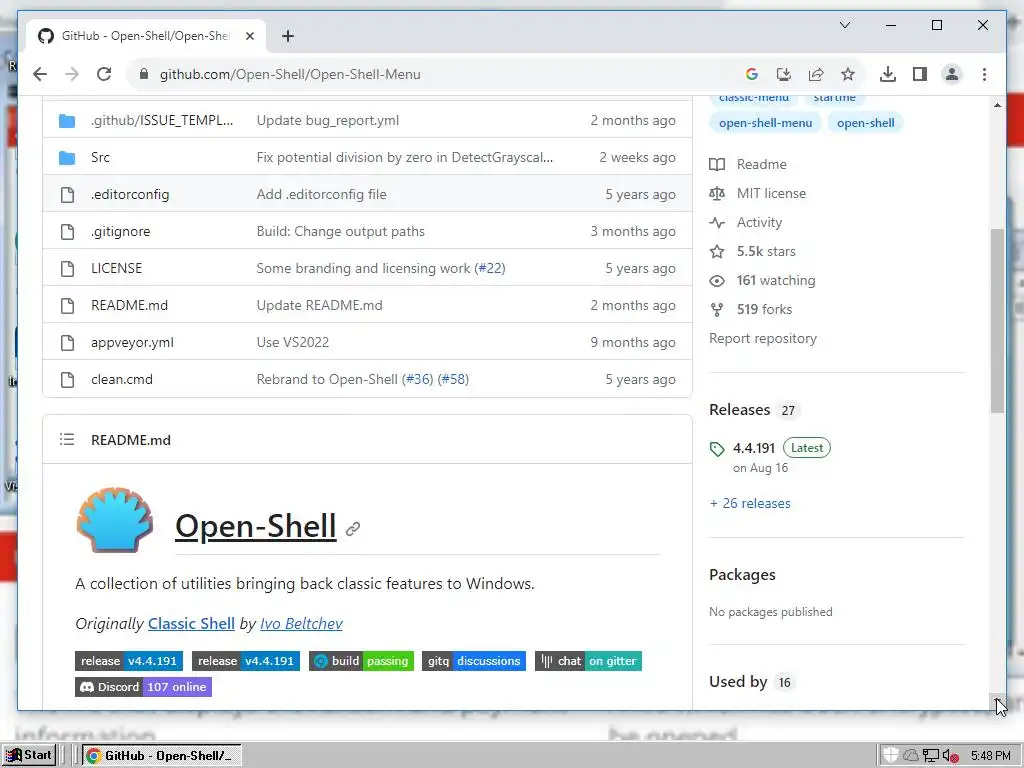Click the book icon next to Readme

717,165
